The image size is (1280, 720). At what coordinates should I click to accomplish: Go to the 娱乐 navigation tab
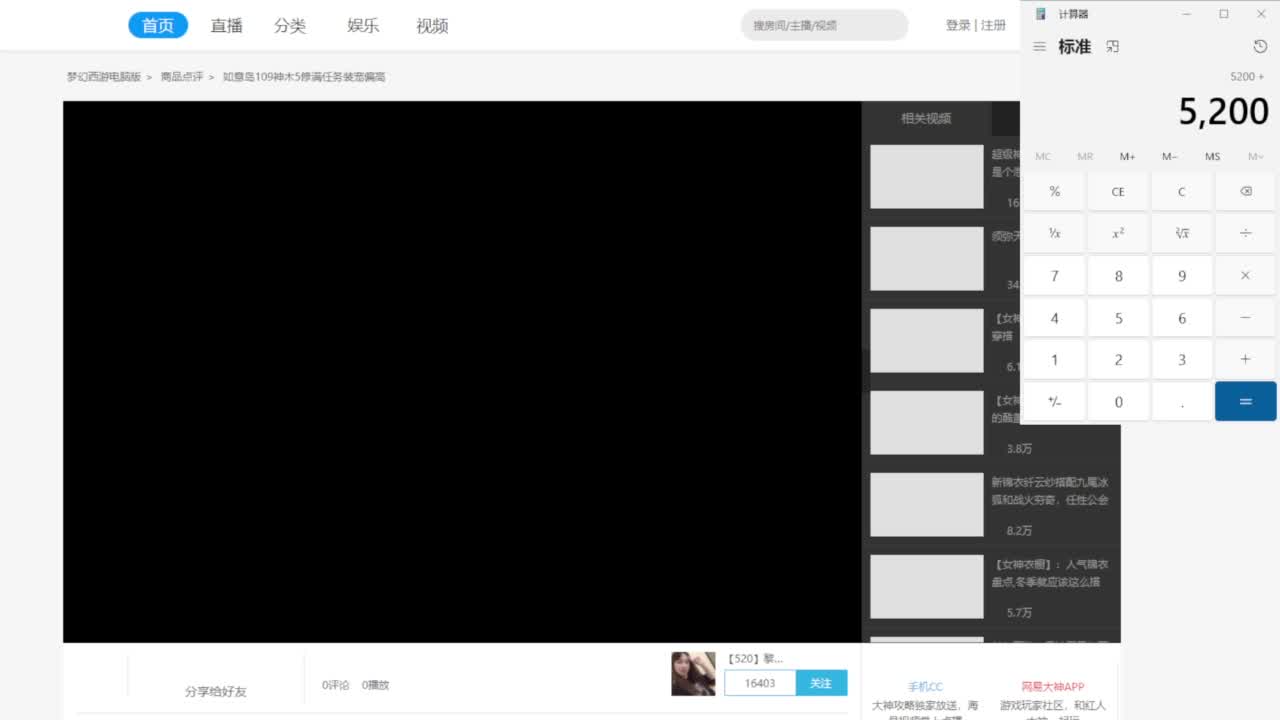coord(363,25)
